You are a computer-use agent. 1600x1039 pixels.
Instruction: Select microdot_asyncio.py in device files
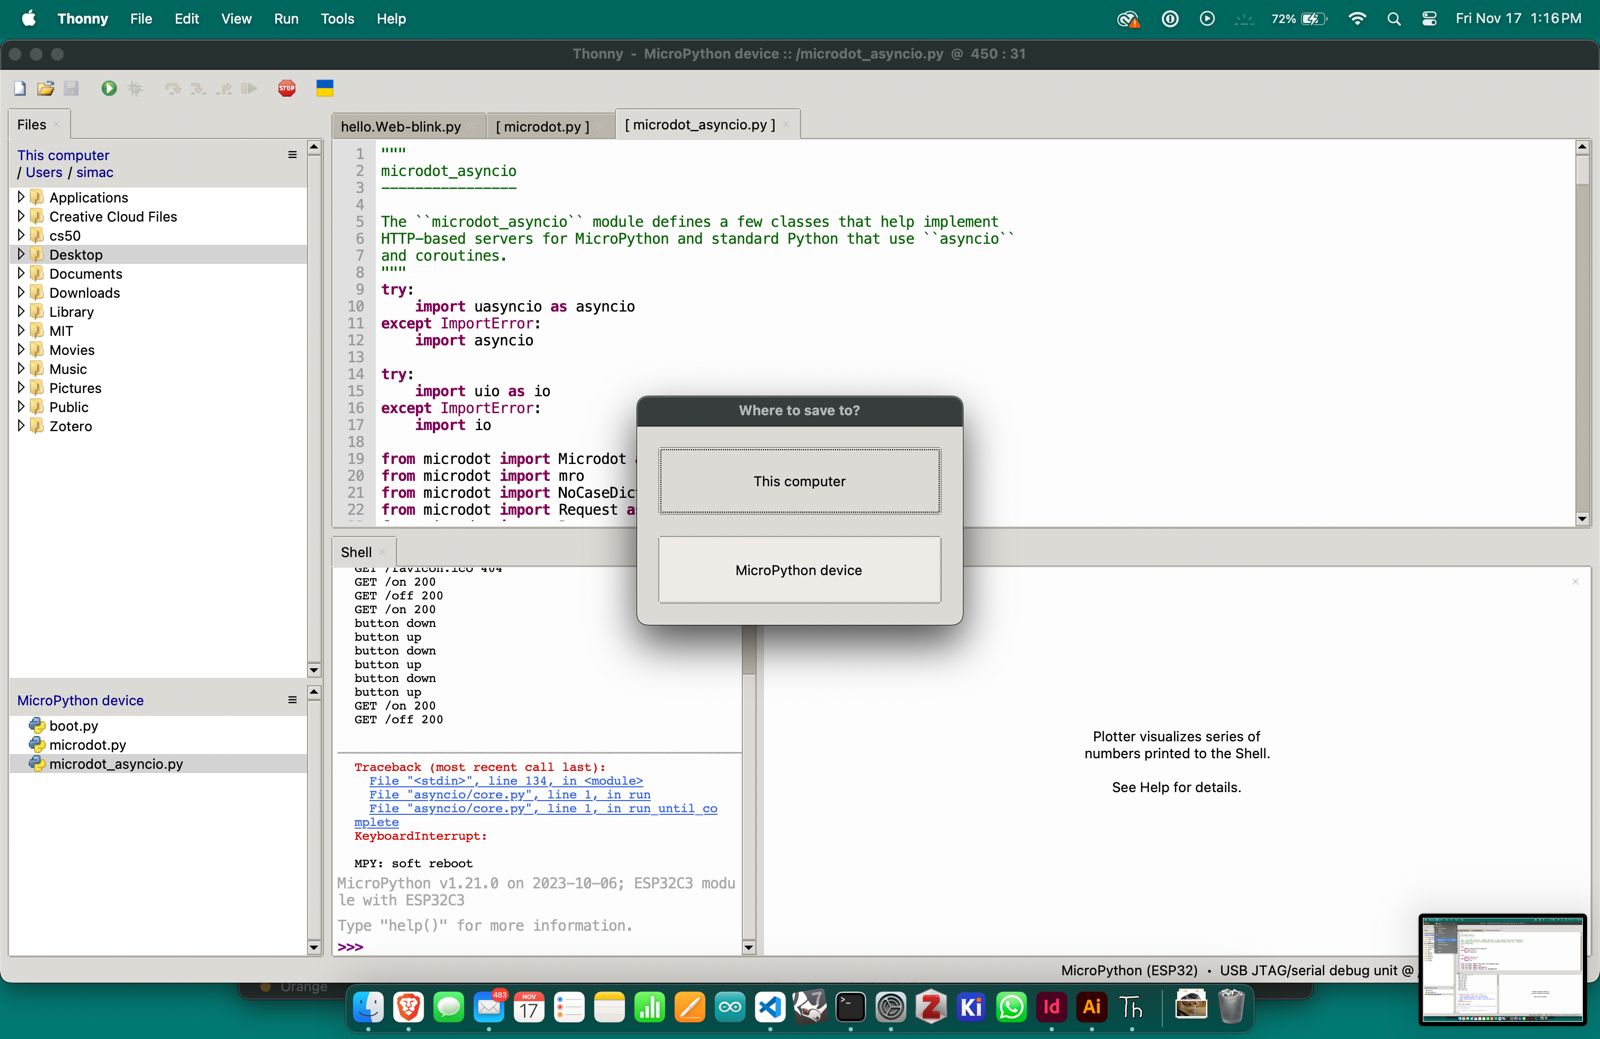click(158, 764)
